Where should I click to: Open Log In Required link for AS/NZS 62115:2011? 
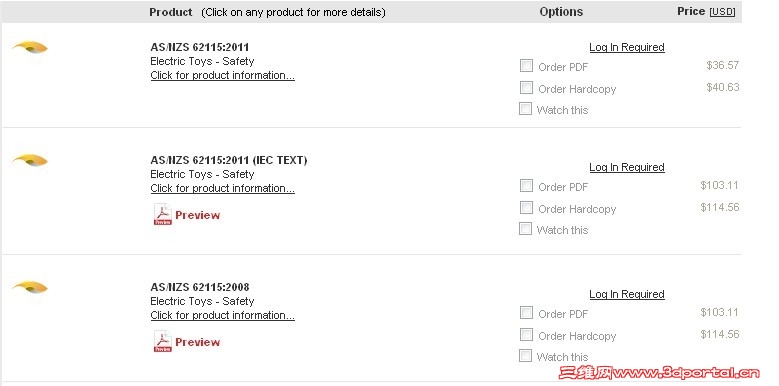click(627, 47)
